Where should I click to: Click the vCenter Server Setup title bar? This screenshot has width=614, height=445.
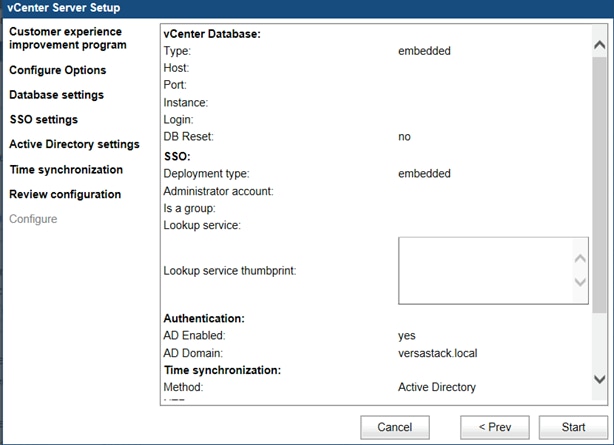coord(300,8)
